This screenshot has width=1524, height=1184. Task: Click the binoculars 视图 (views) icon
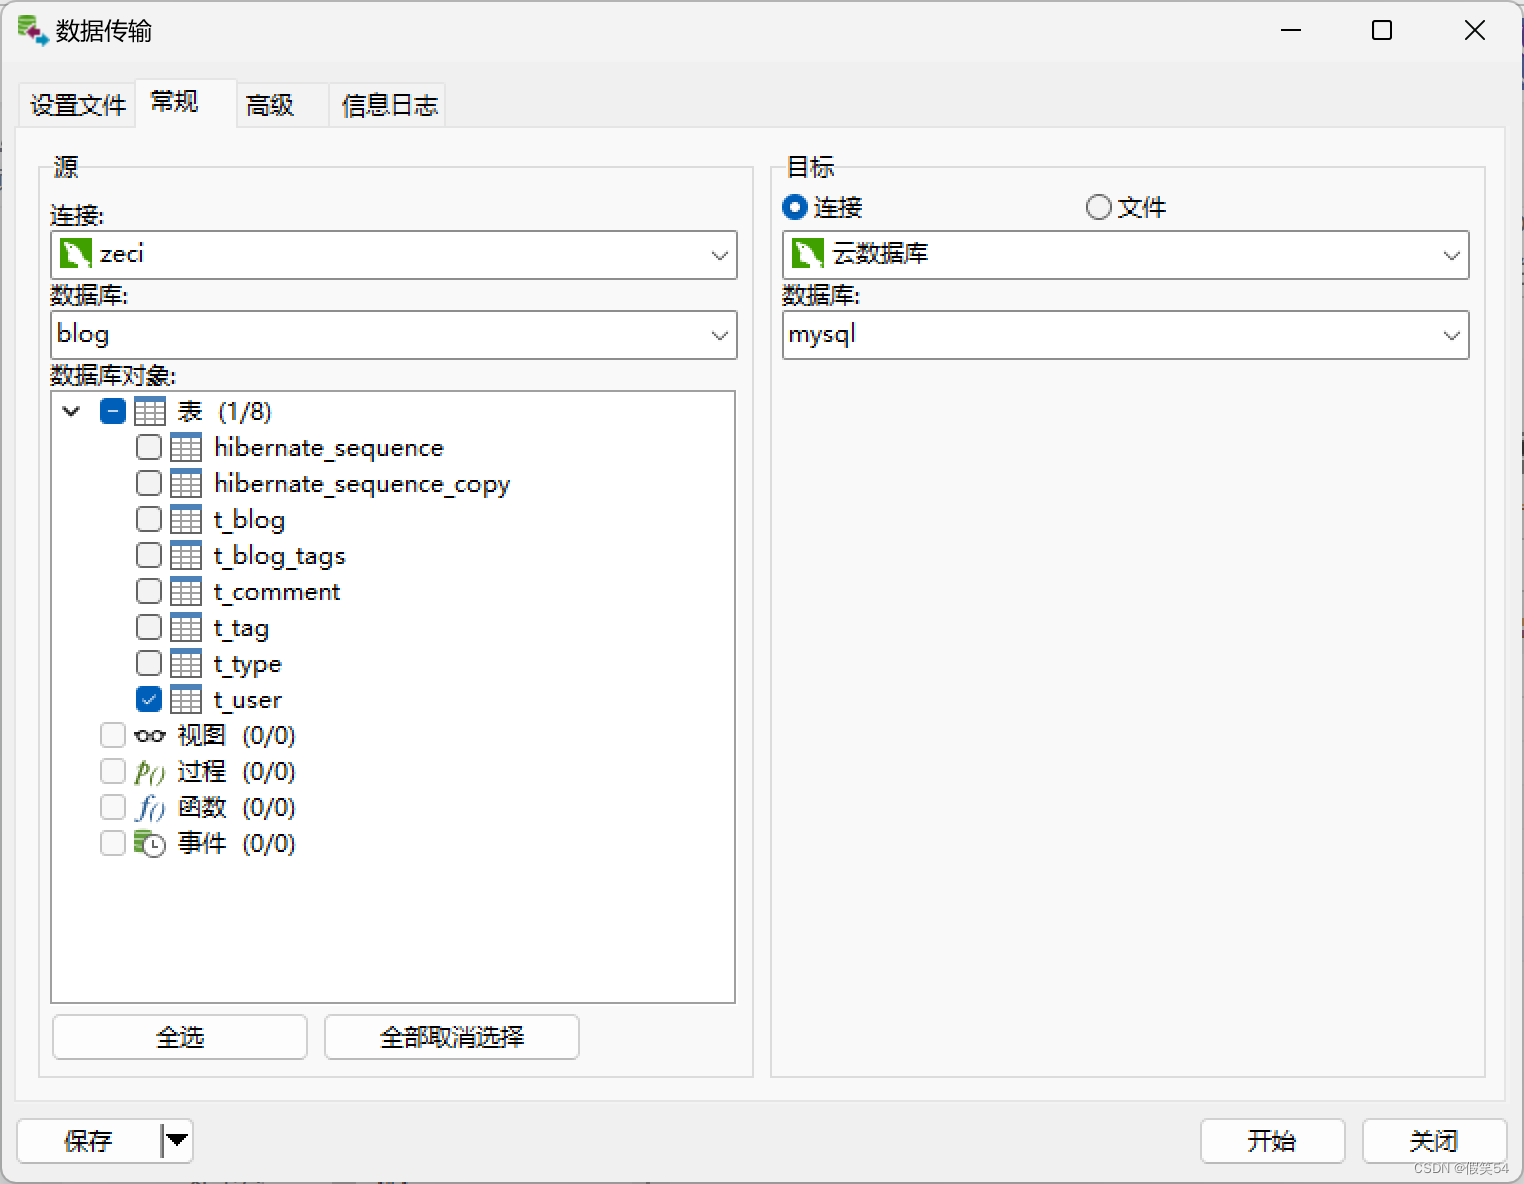click(x=149, y=735)
